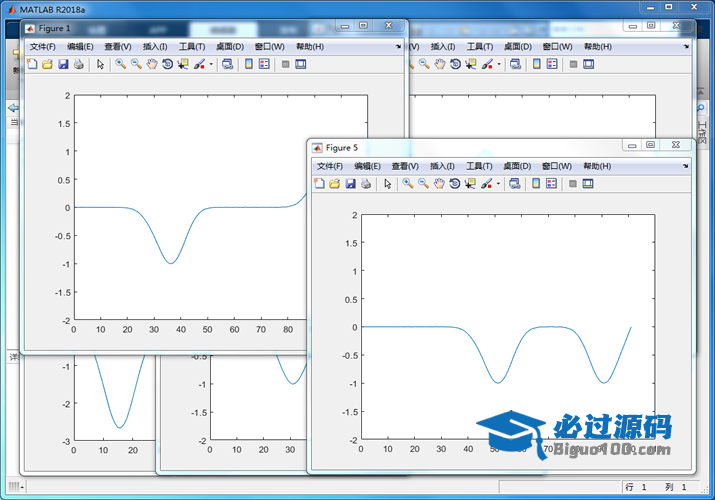Toggle Zoom In tool in Figure 1

120,64
